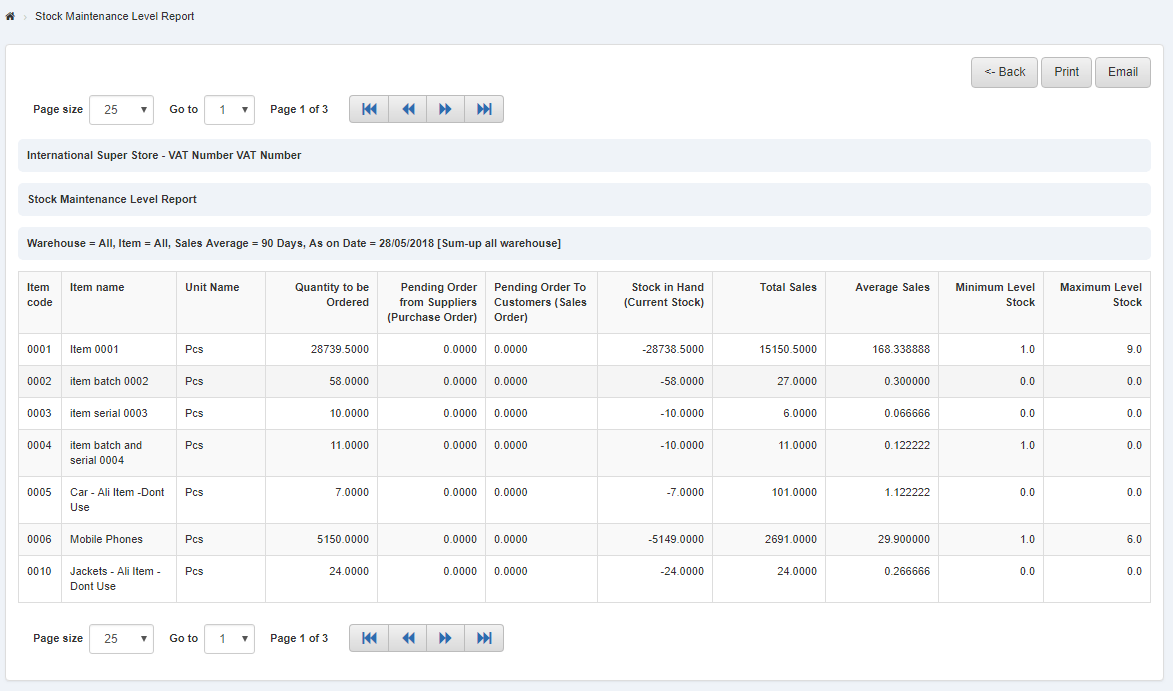Screen dimensions: 1173x691
Task: Click the home icon in the breadcrumb
Action: (10, 16)
